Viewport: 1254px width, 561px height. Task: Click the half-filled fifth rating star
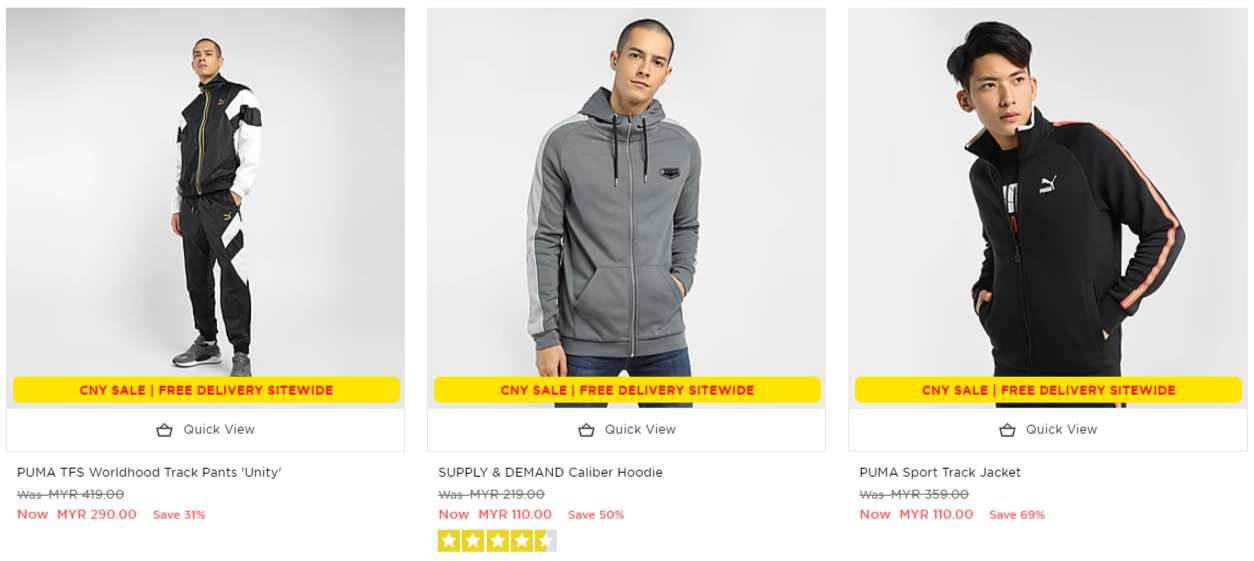click(545, 541)
